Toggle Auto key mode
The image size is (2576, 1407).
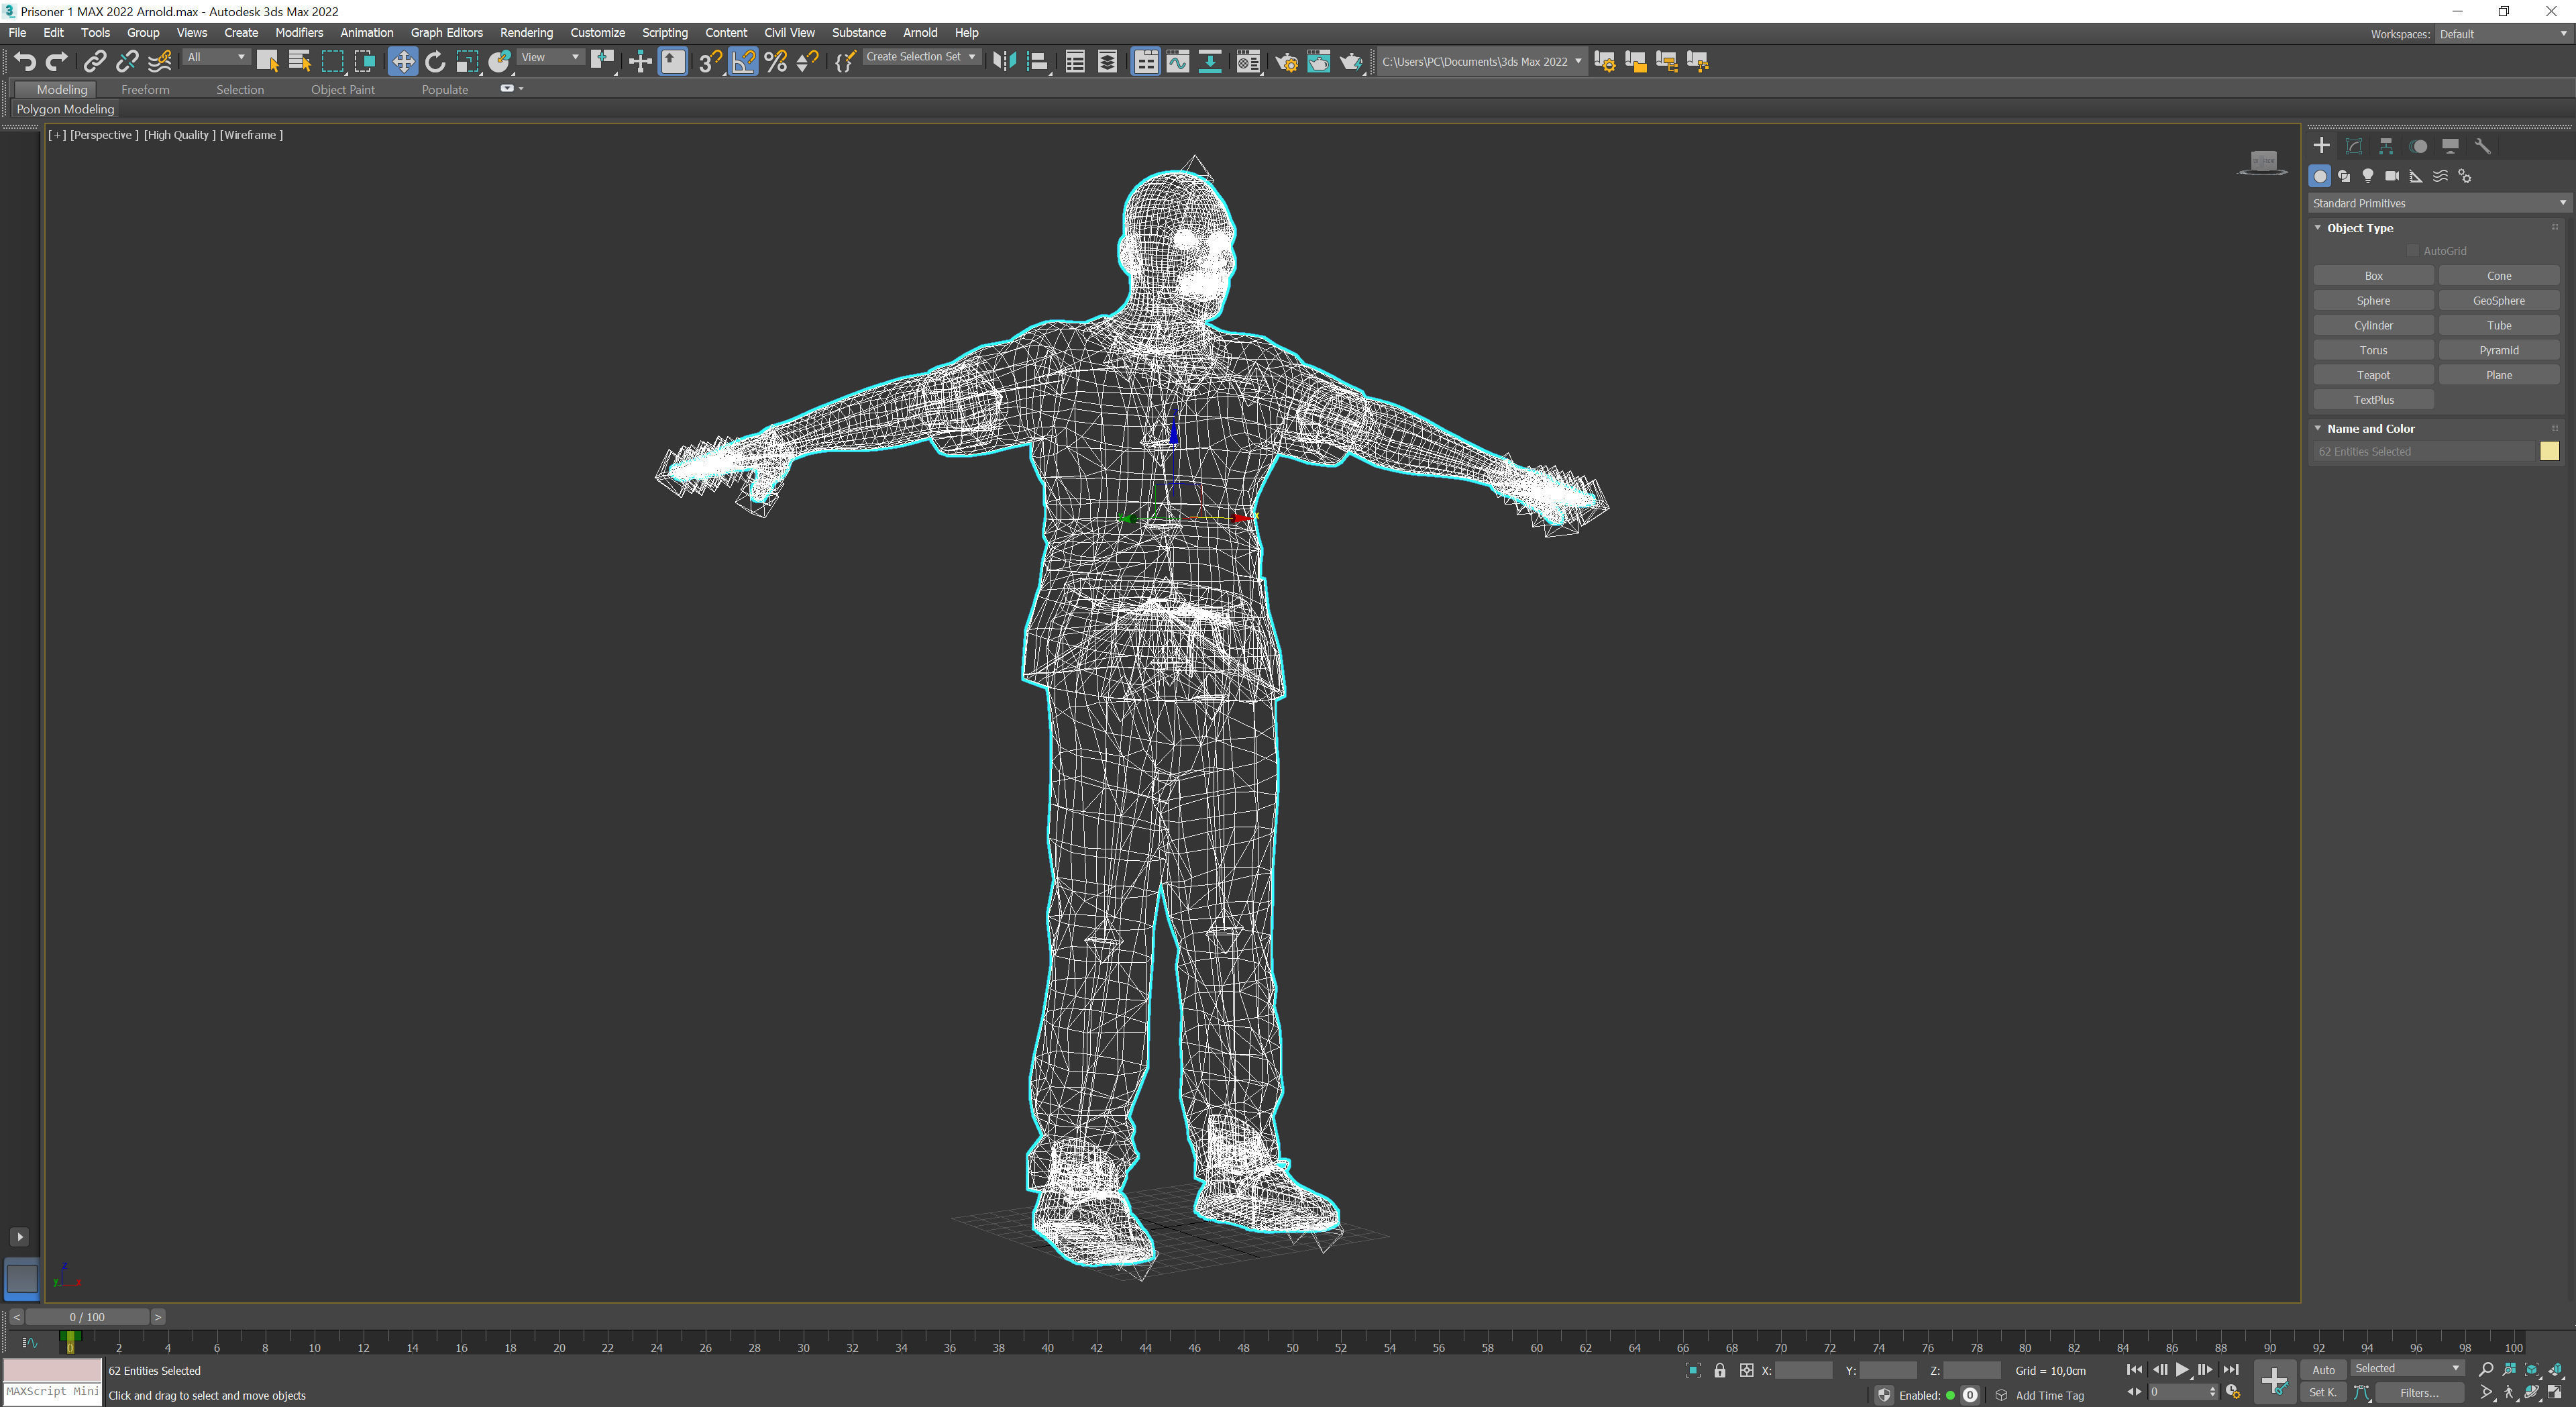coord(2323,1370)
